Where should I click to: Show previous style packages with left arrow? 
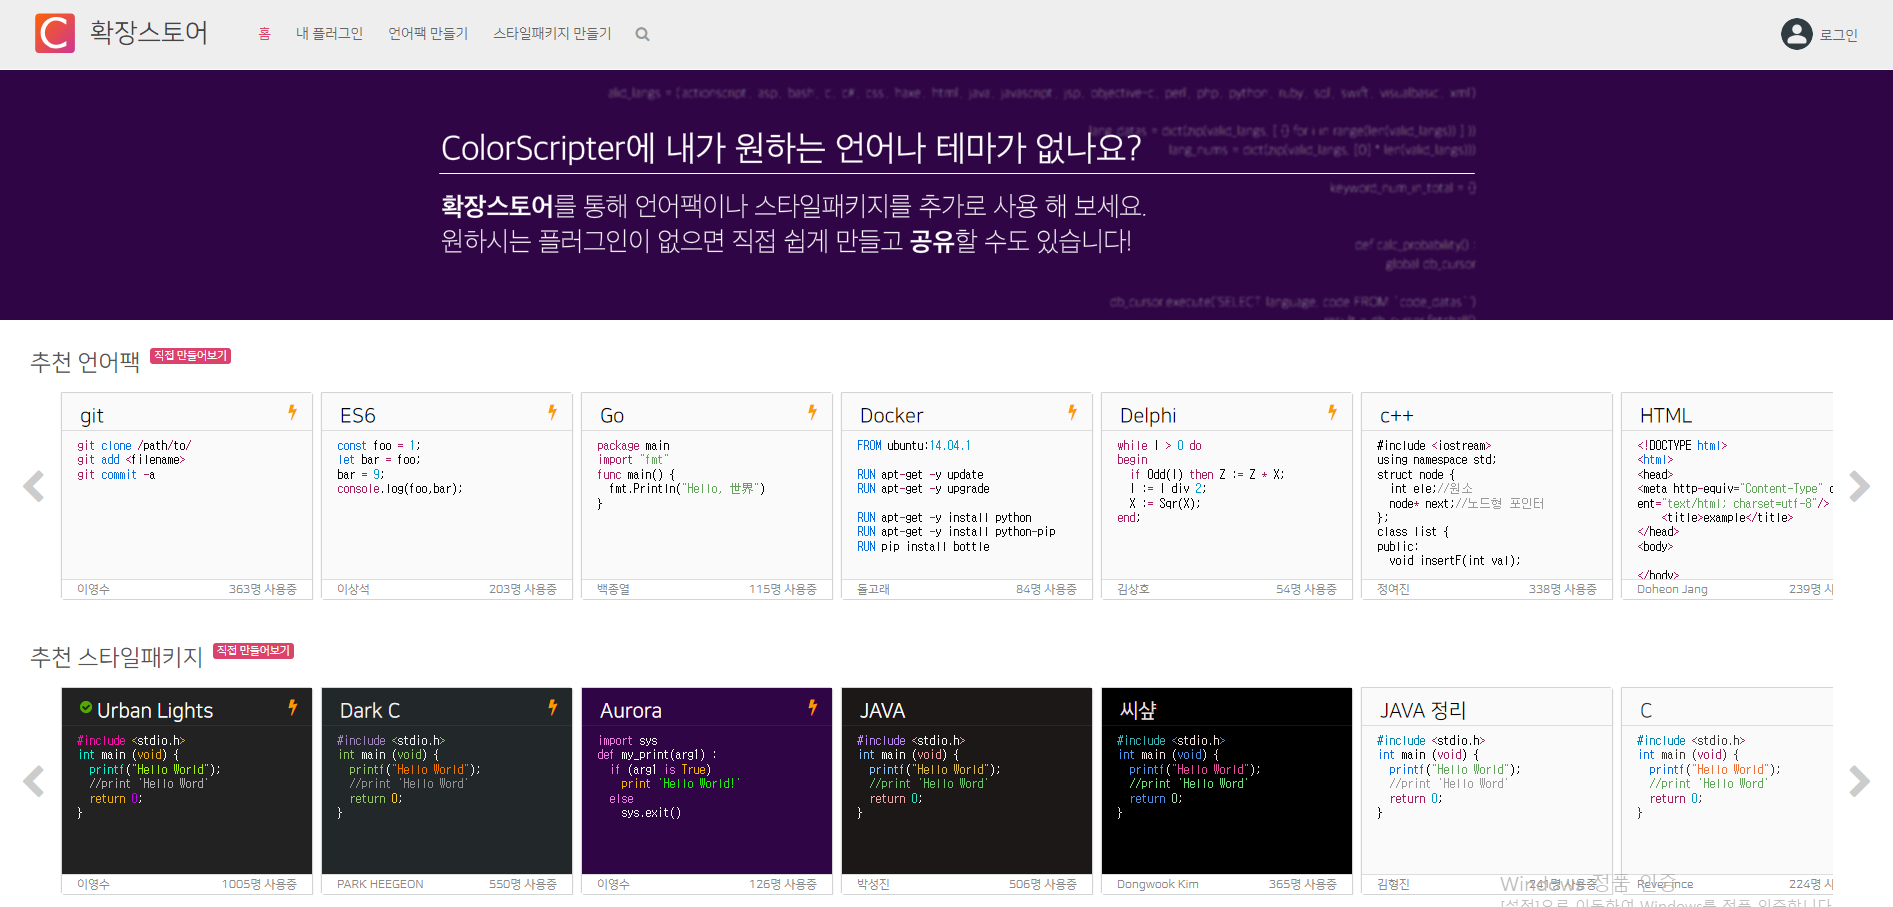click(34, 781)
